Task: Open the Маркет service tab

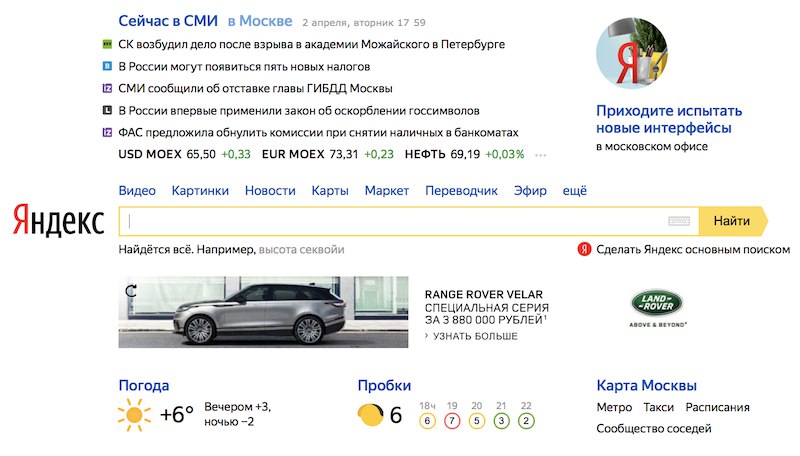Action: click(387, 191)
